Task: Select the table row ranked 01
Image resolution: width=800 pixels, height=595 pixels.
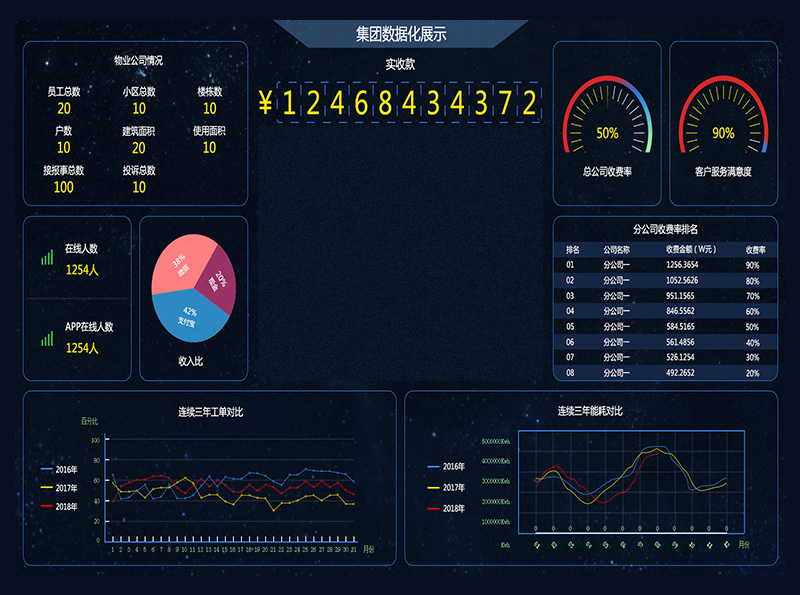Action: (664, 265)
